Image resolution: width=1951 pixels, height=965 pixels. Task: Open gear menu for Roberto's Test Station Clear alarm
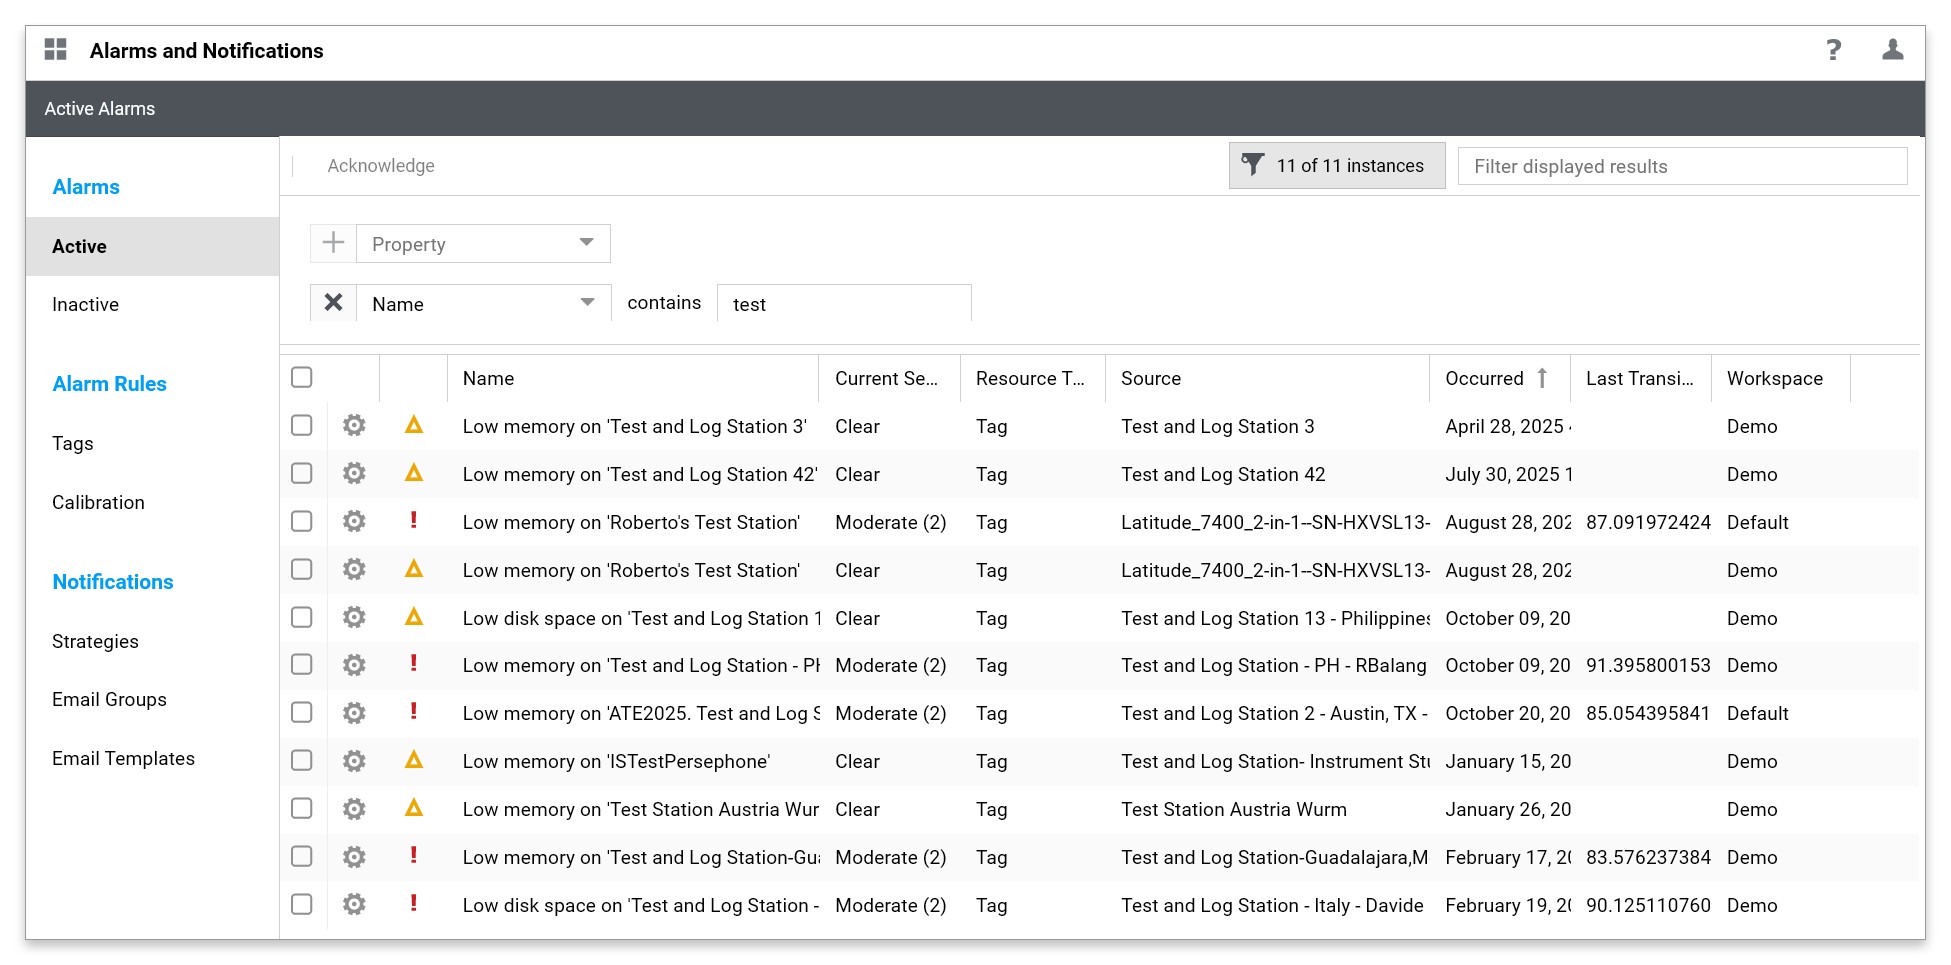click(354, 570)
